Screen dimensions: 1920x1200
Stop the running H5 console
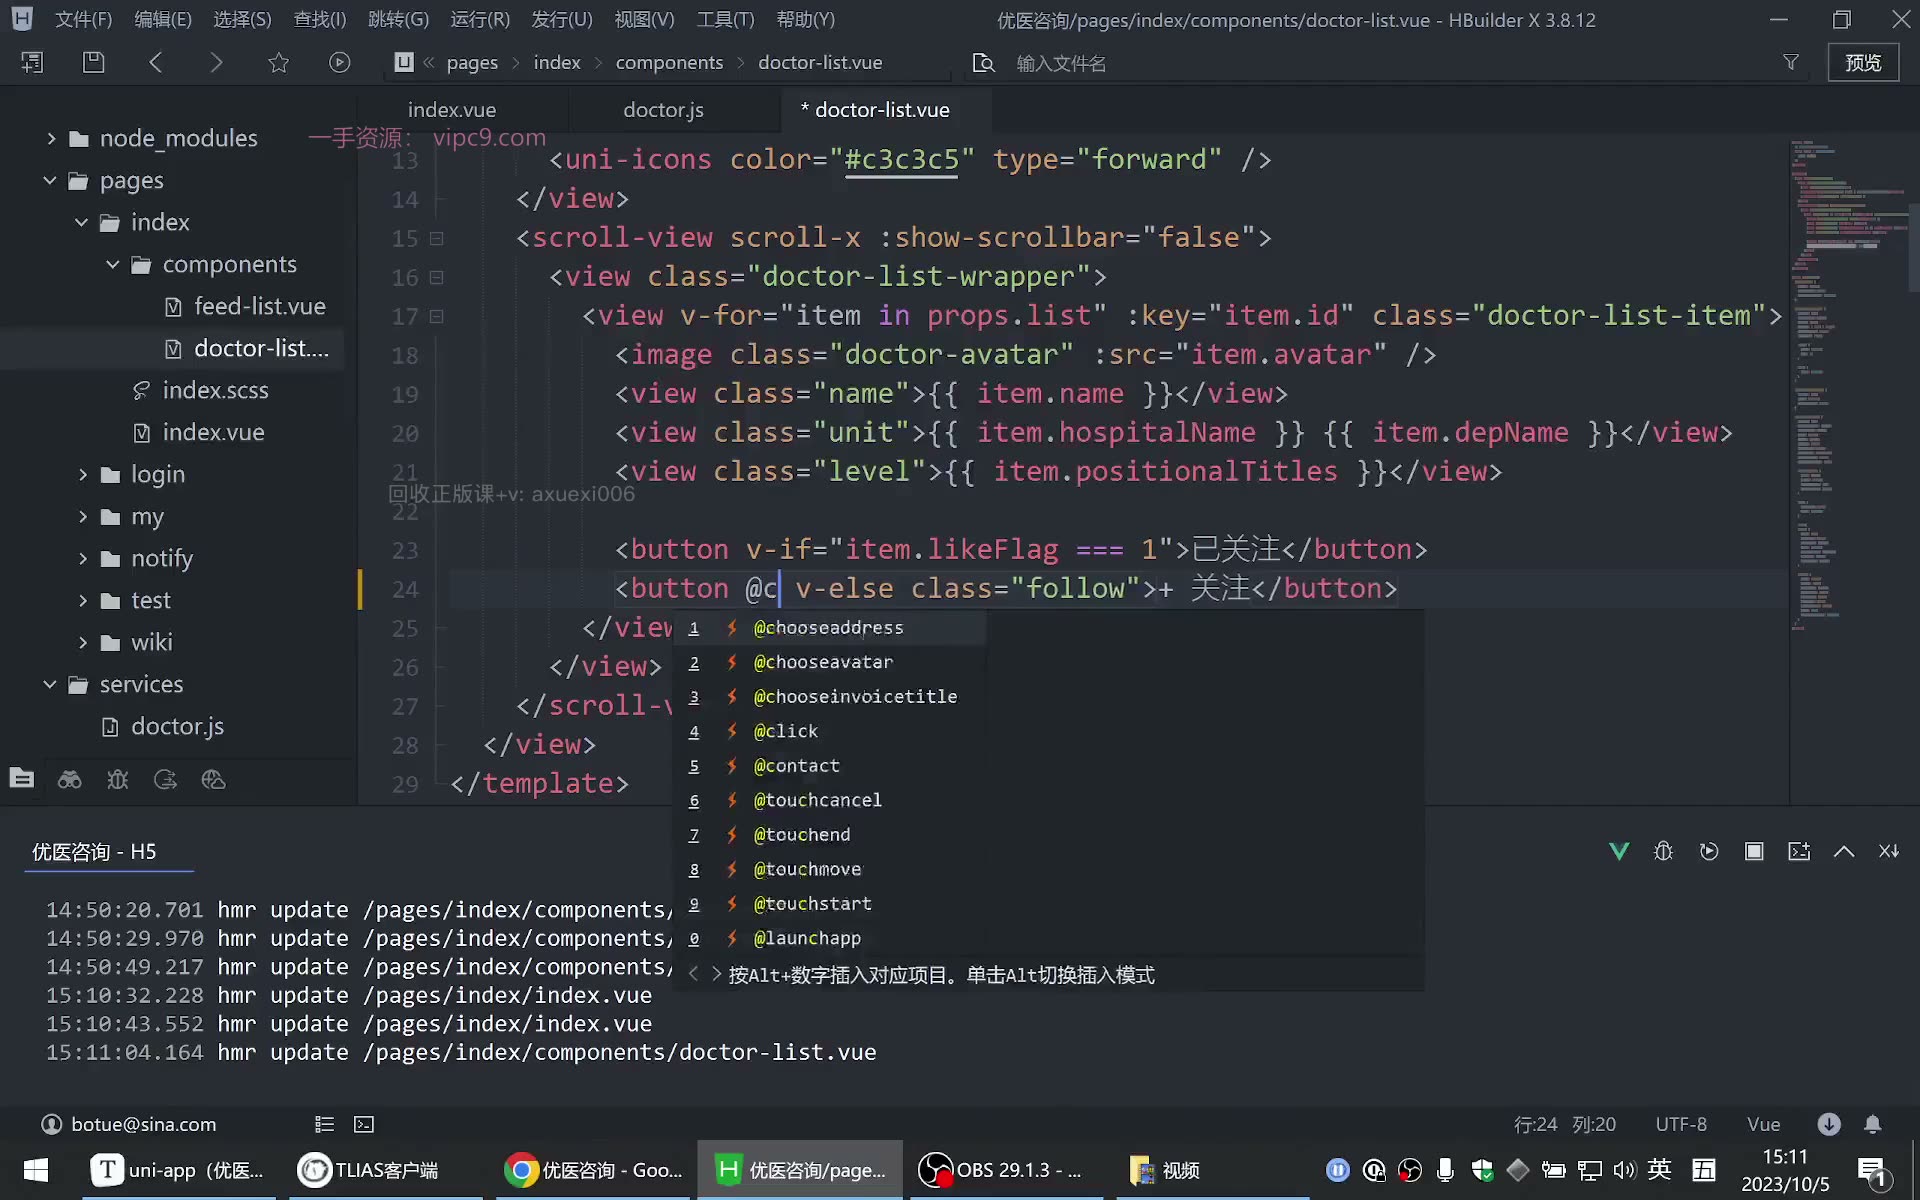point(1754,851)
